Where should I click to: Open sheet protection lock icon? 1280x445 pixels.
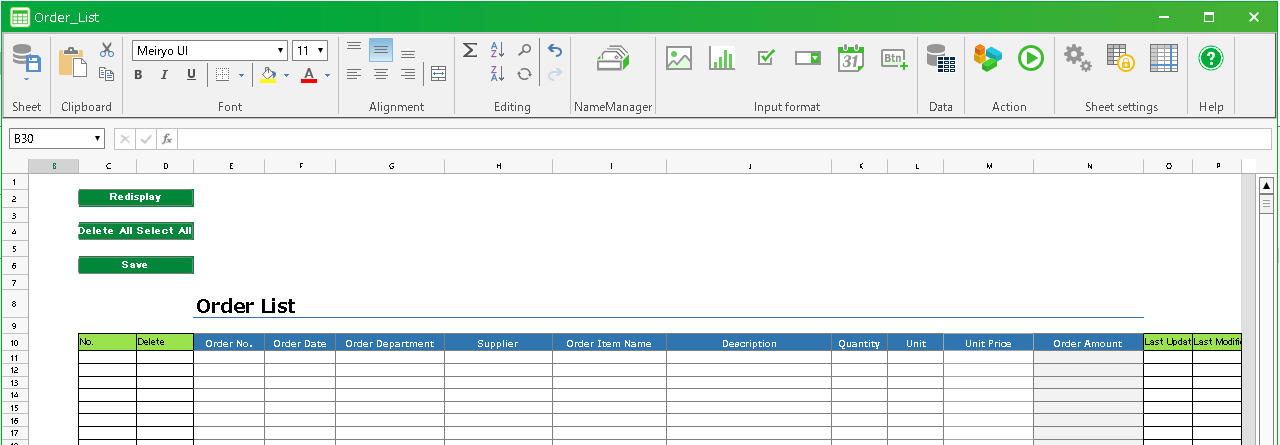coord(1120,59)
